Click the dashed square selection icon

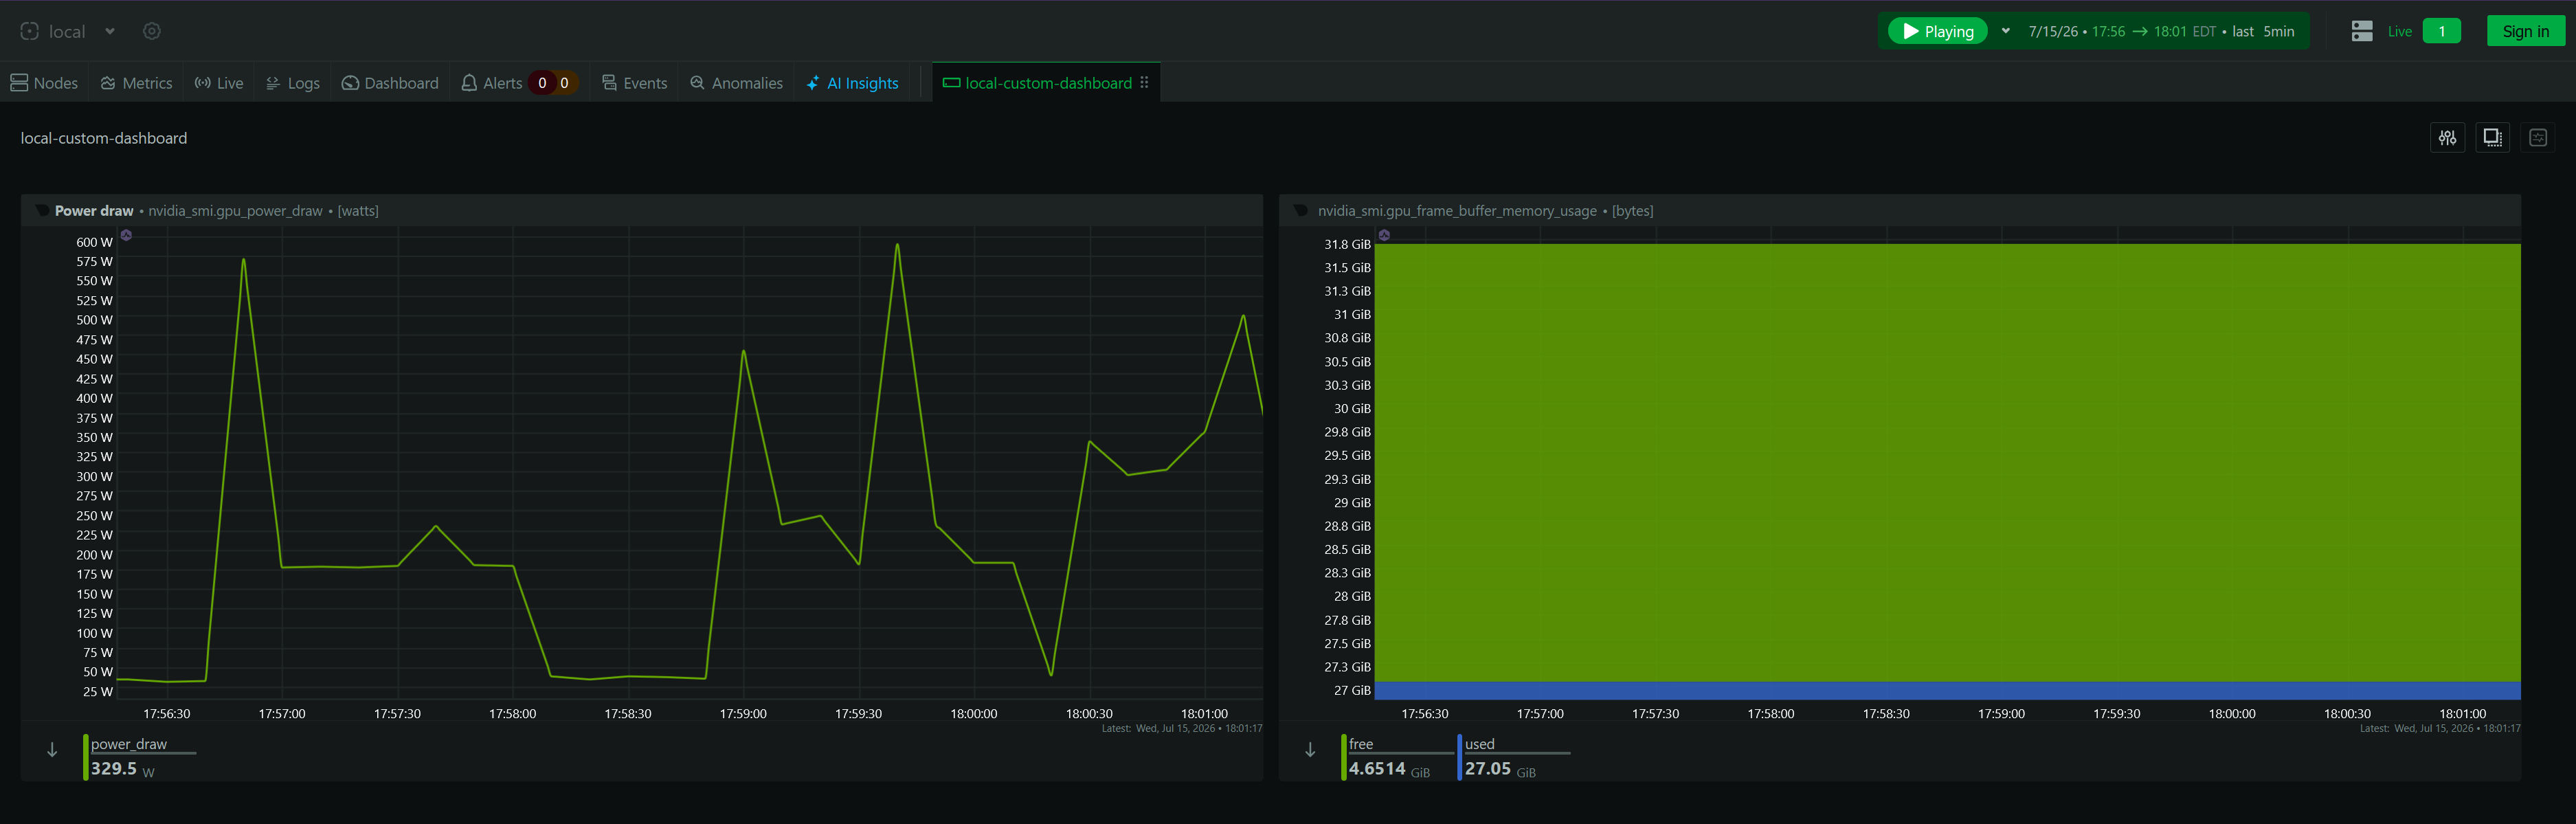click(x=2493, y=138)
